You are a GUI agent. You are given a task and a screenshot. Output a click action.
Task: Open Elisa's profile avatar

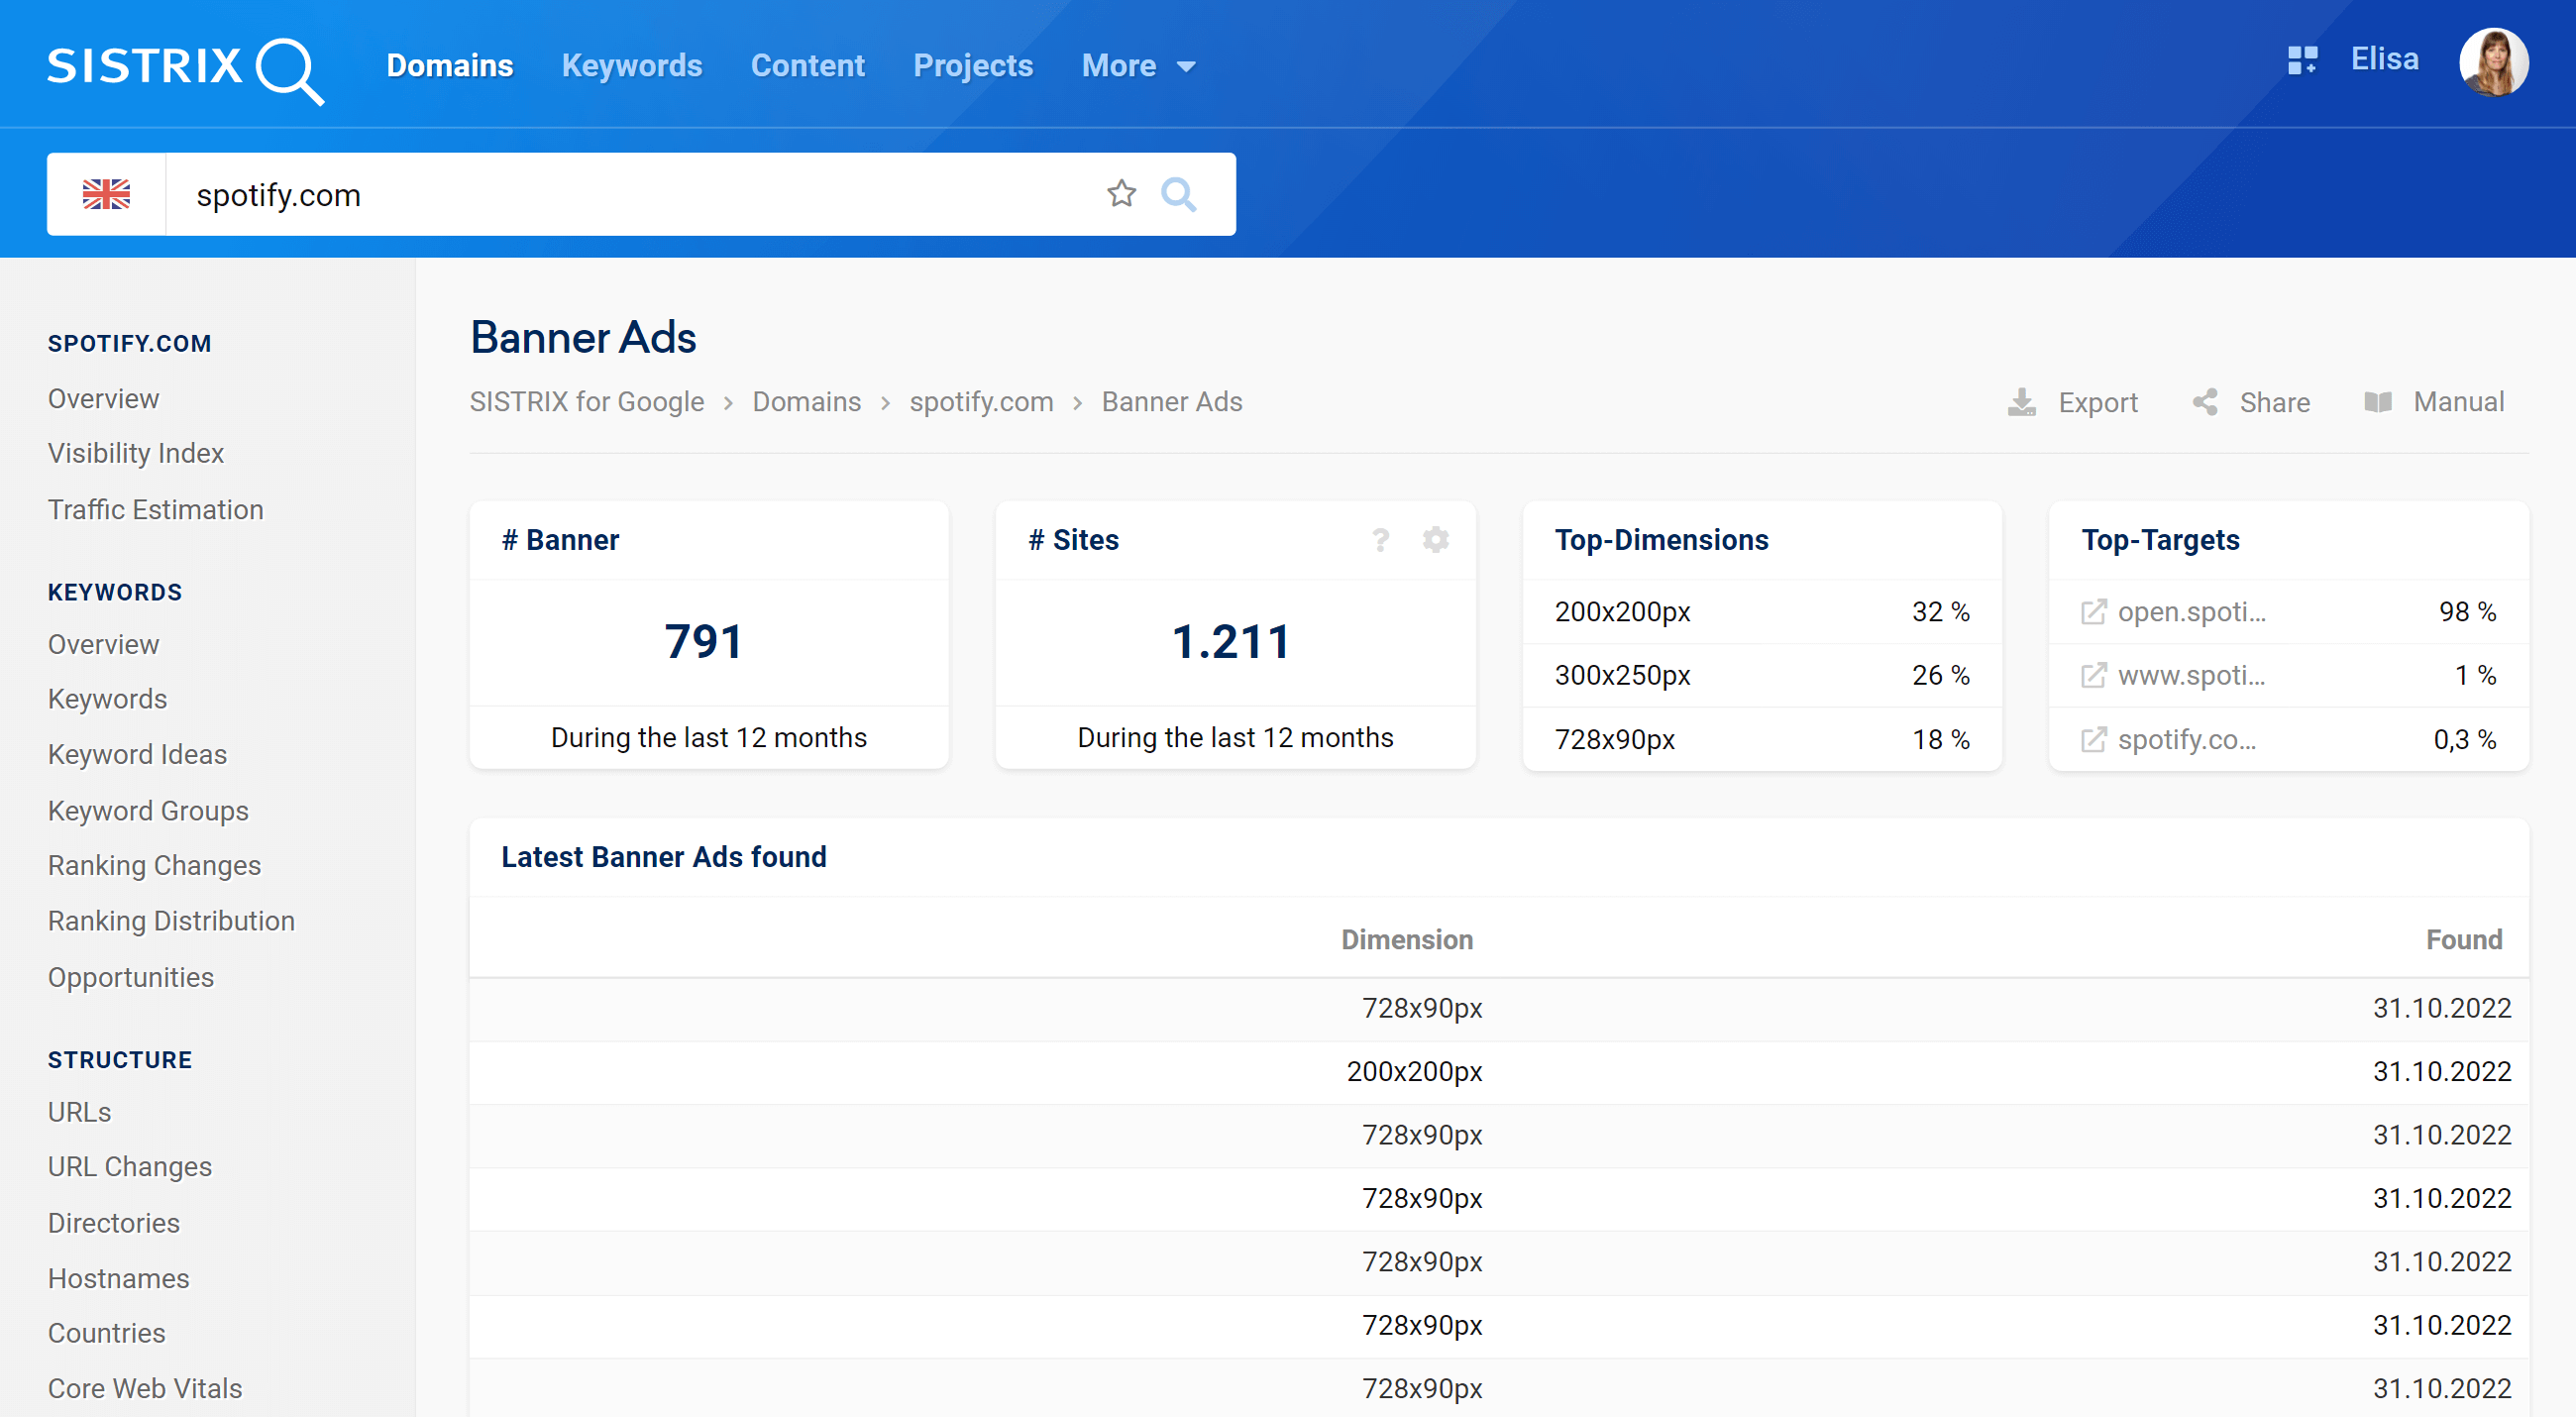(x=2494, y=62)
